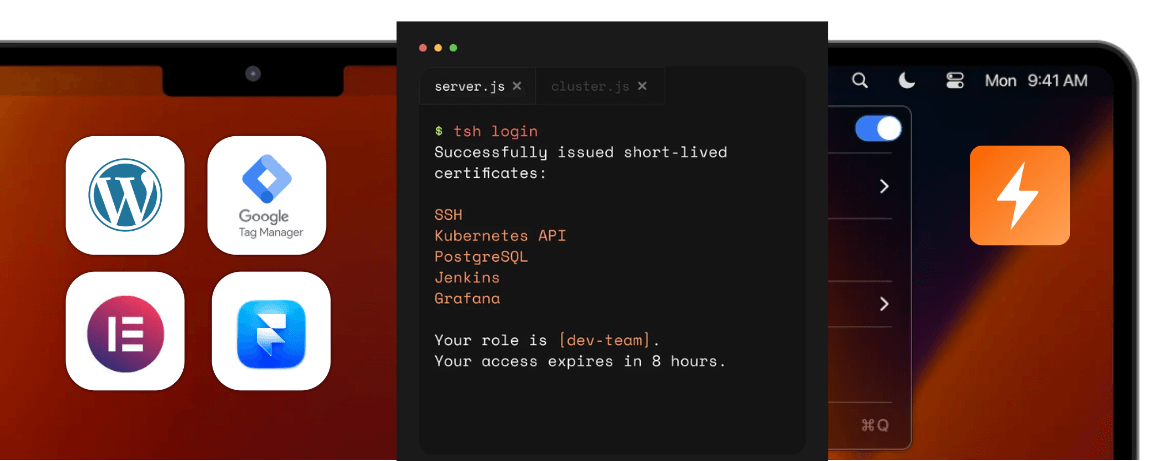Launch the Elementor app icon
Image resolution: width=1164 pixels, height=461 pixels.
(x=125, y=331)
